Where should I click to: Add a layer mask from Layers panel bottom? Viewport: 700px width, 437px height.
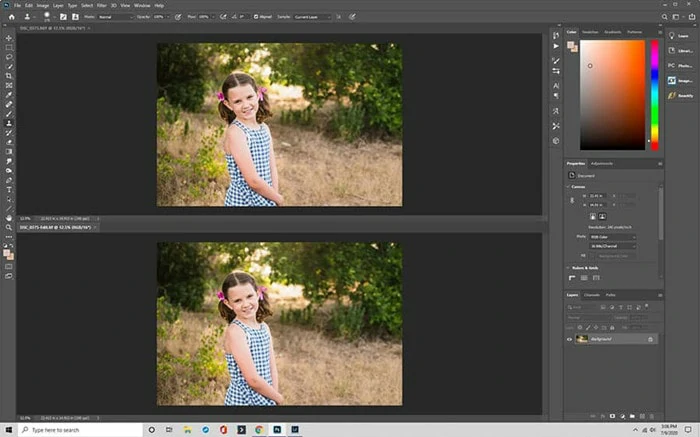(x=612, y=416)
